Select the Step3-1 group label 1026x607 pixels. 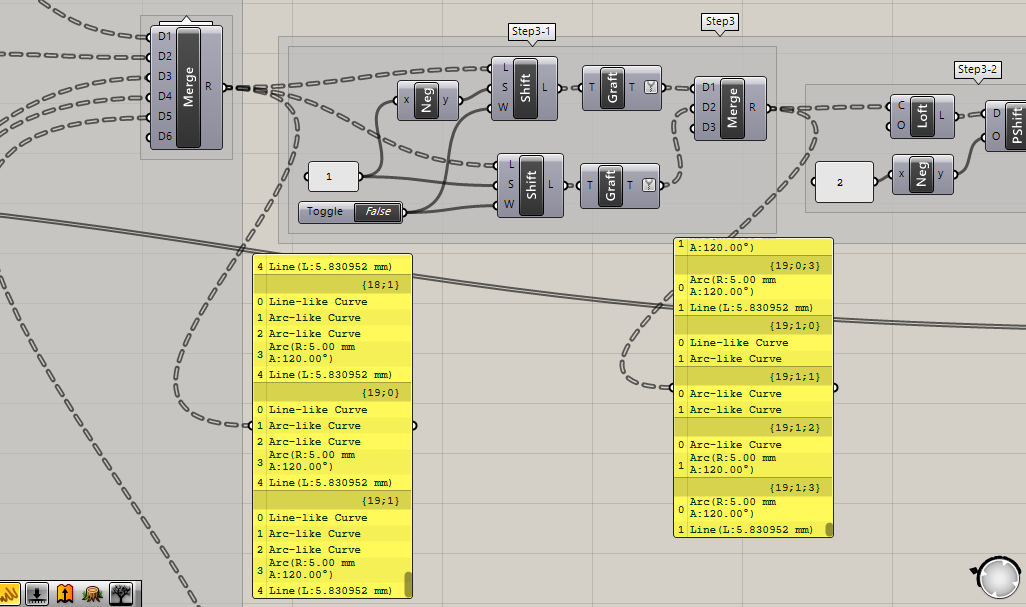pyautogui.click(x=532, y=32)
